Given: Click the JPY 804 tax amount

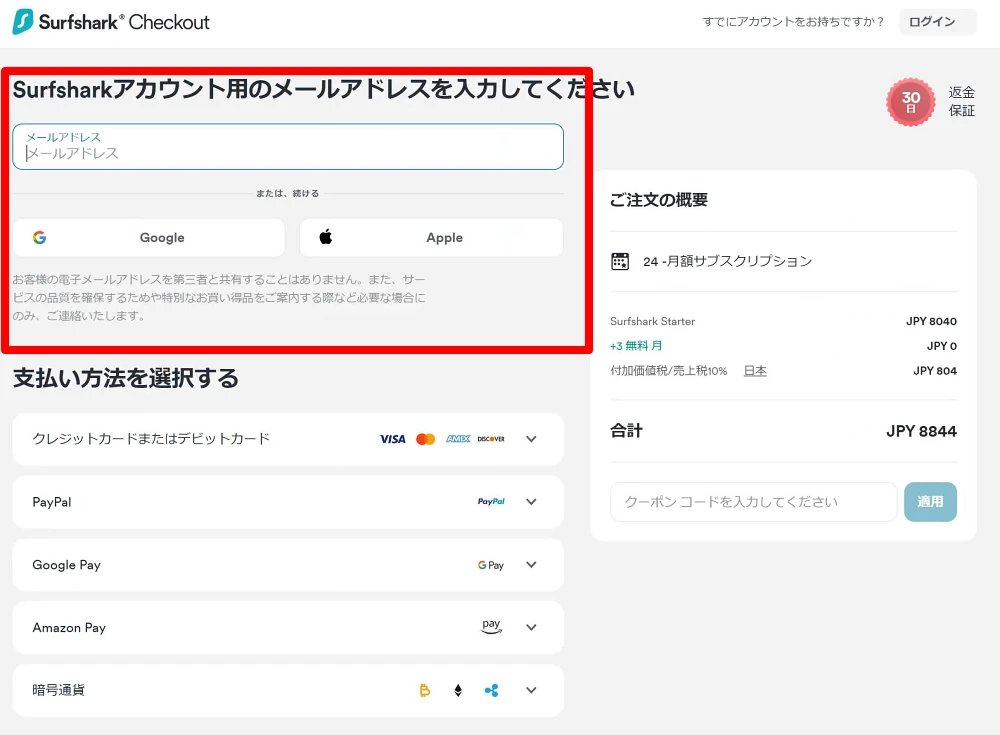Looking at the screenshot, I should [934, 371].
